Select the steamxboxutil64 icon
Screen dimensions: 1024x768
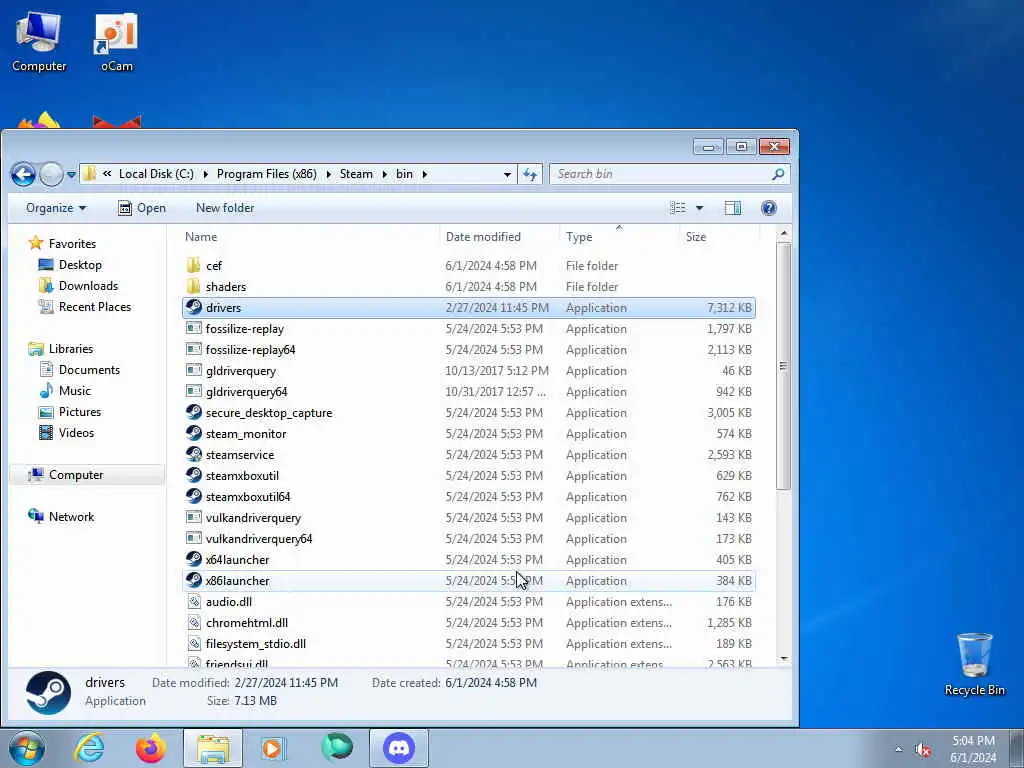pos(193,496)
